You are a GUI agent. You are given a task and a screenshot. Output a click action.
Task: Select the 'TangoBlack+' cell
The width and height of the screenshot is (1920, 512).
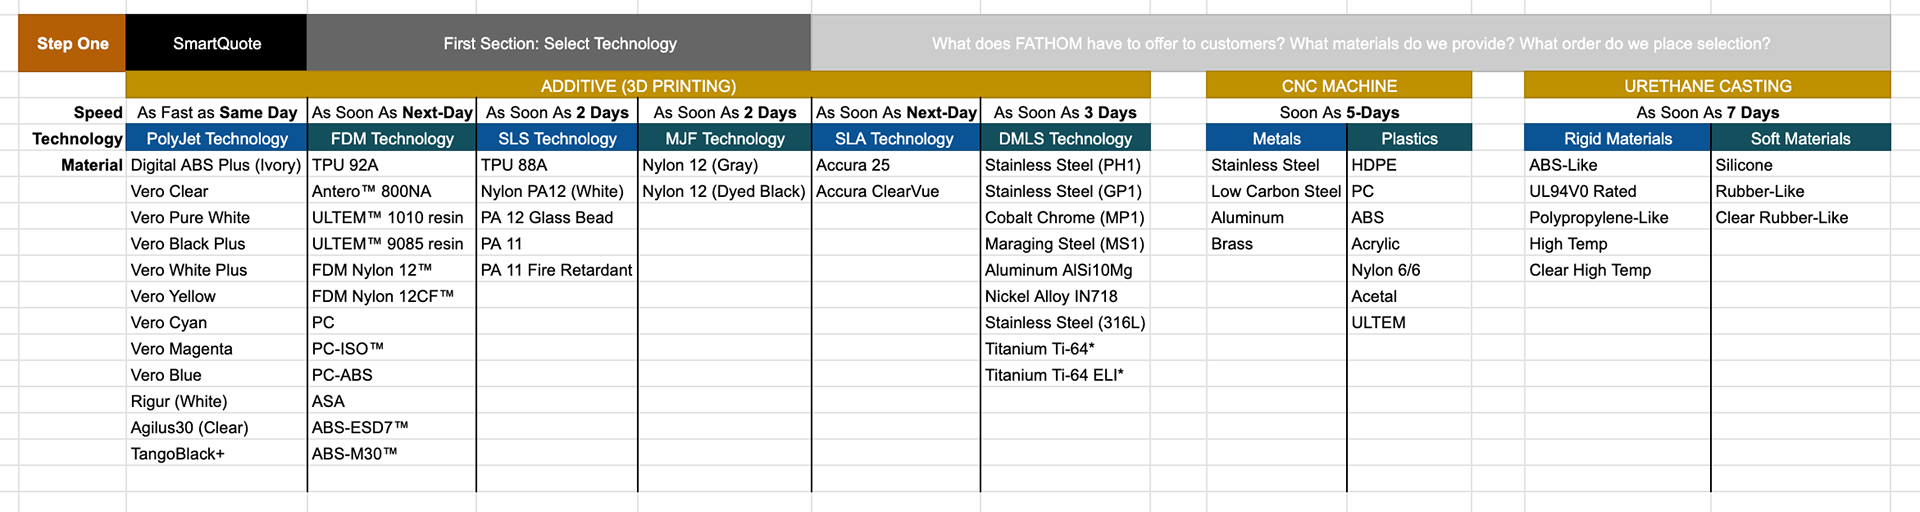[x=217, y=453]
